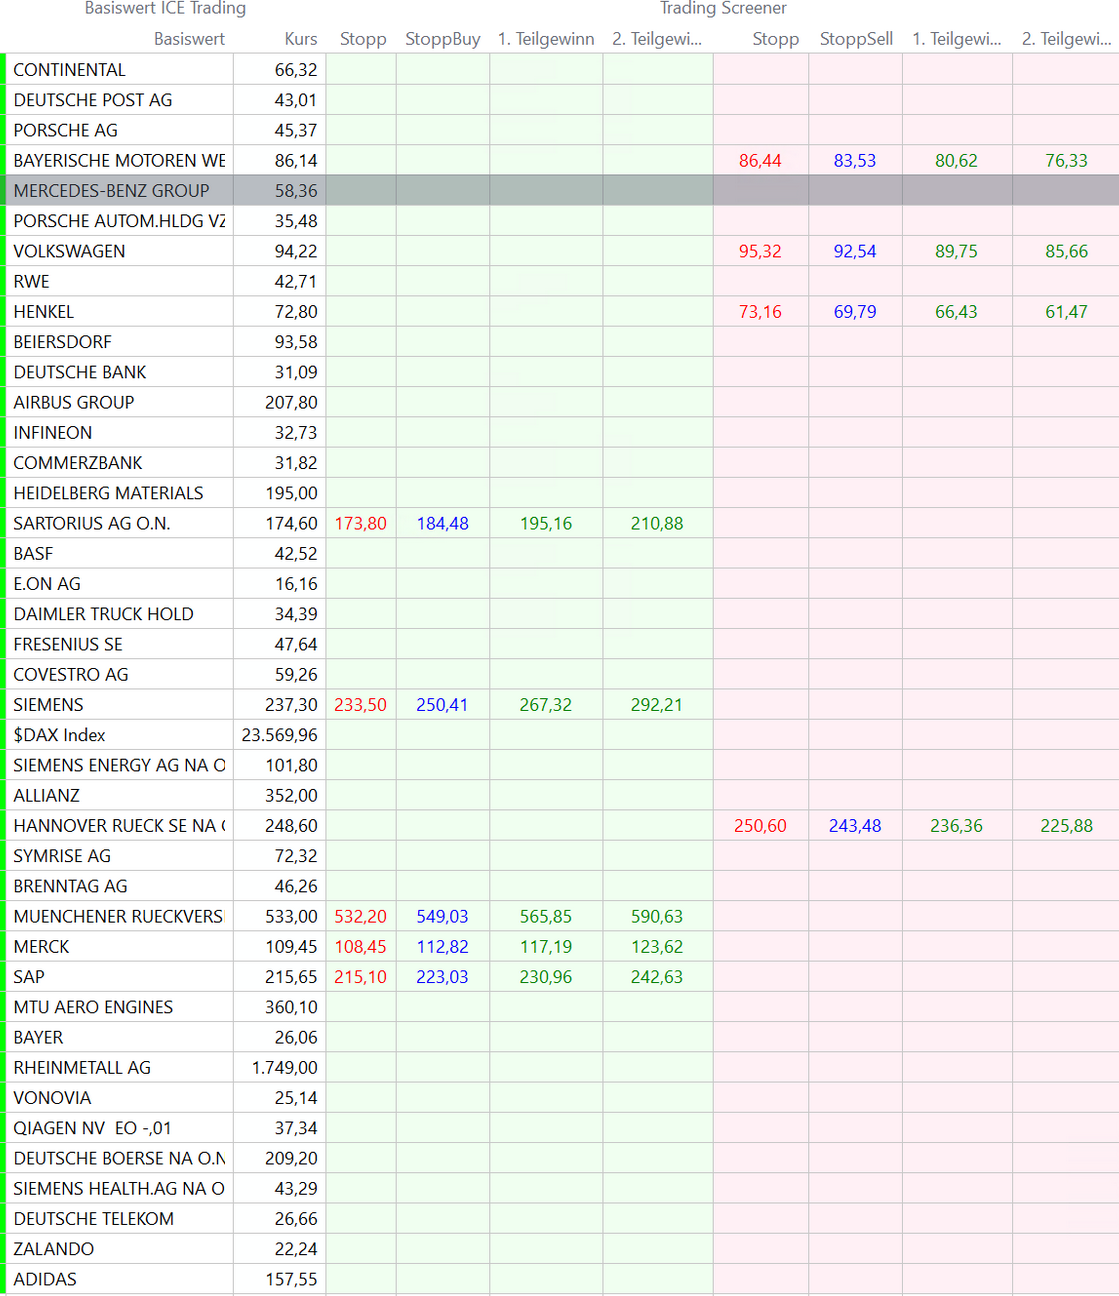
Task: Select the ADIDAS row name
Action: (45, 1279)
